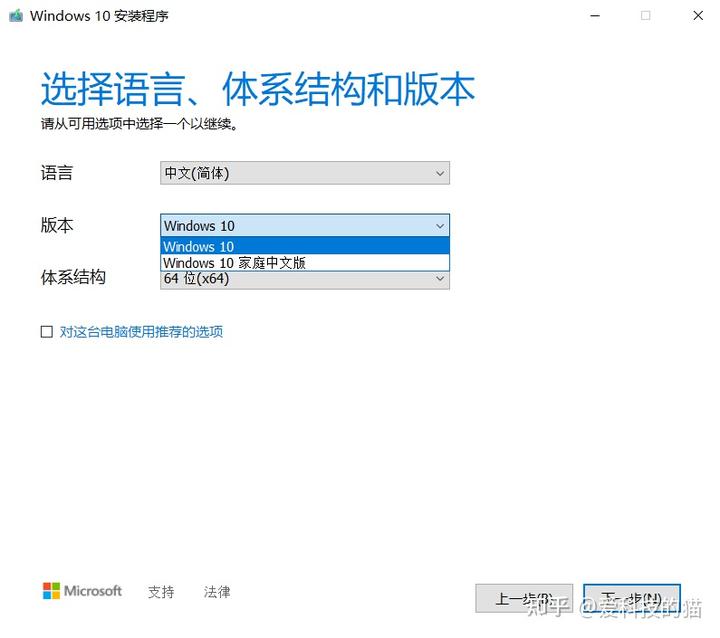Click the instruction text 请从可用选项中选择一个以继续

(139, 124)
